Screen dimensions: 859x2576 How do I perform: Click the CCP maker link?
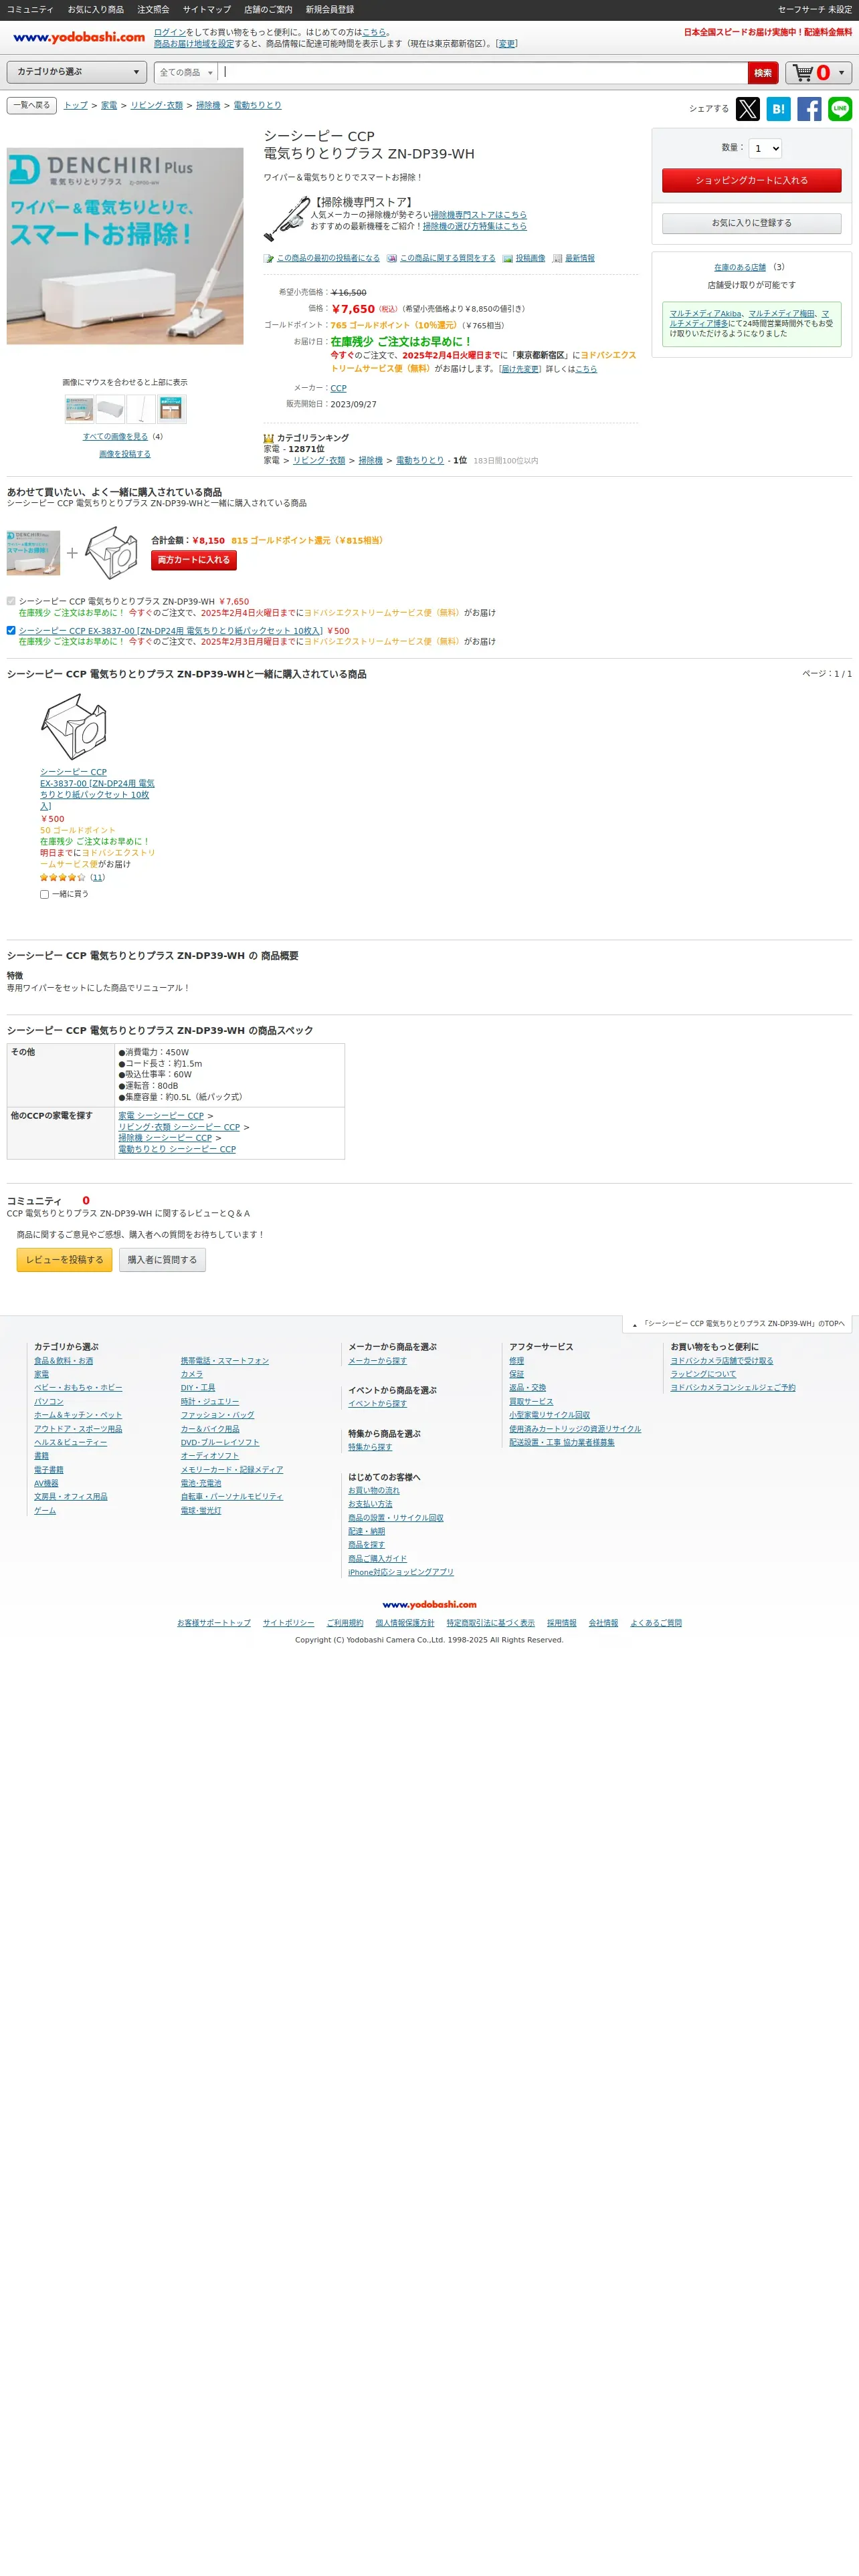point(338,388)
